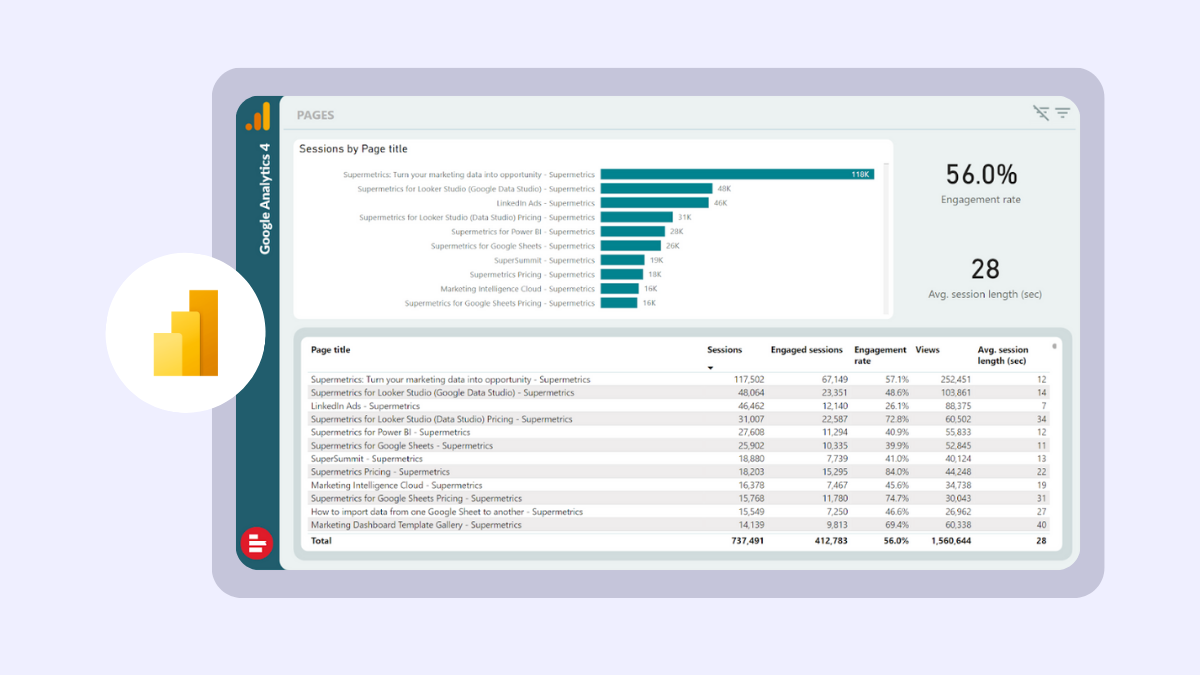Screen dimensions: 1200x675
Task: Click the Google Analytics 4 logo icon
Action: (x=258, y=116)
